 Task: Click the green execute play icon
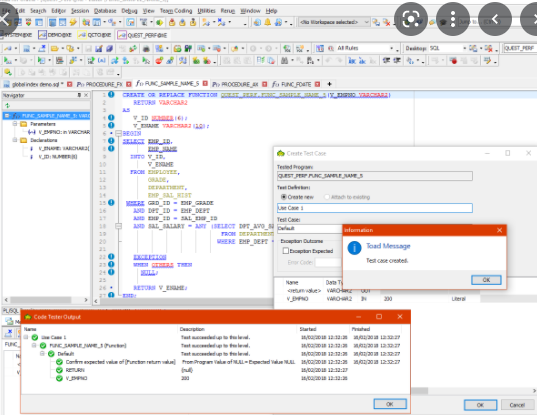coord(7,61)
